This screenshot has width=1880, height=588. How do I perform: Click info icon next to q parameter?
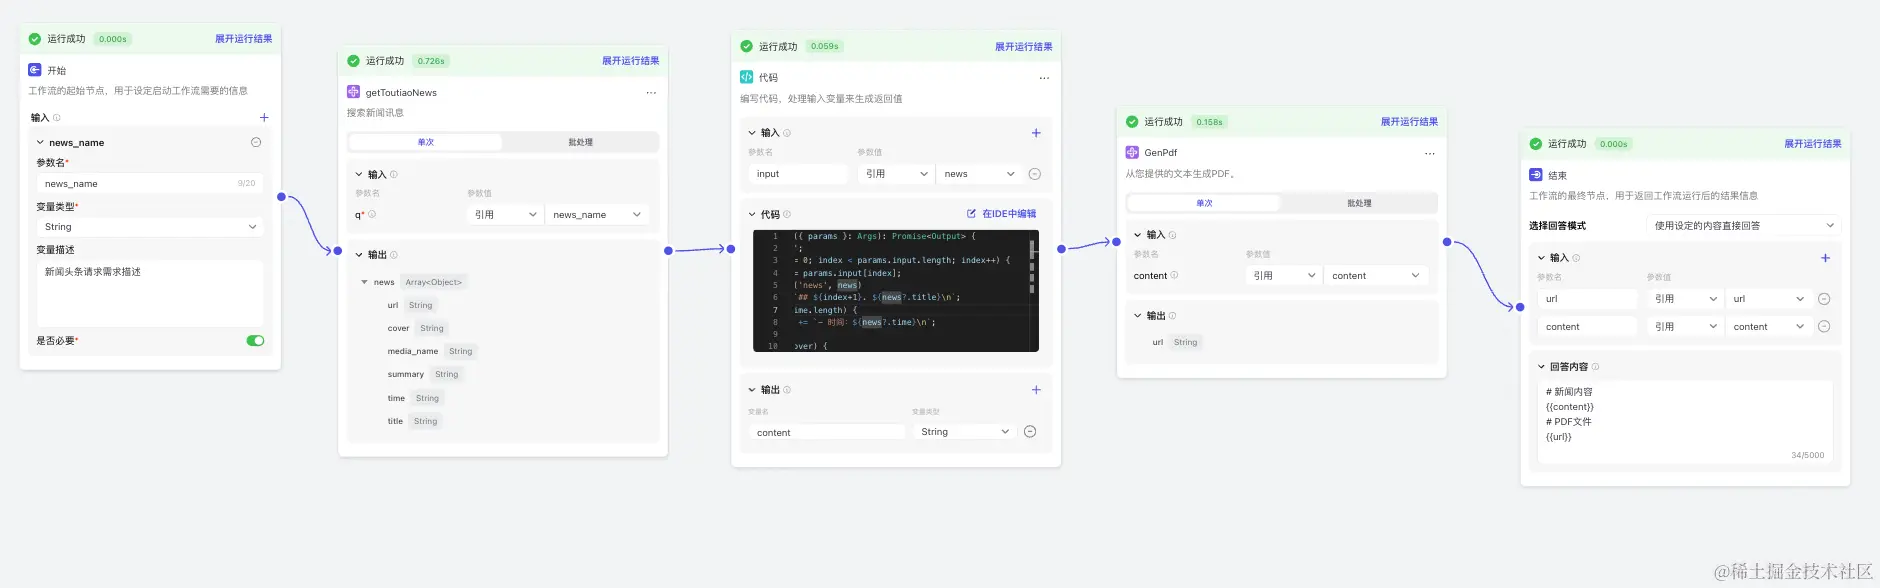pos(372,215)
